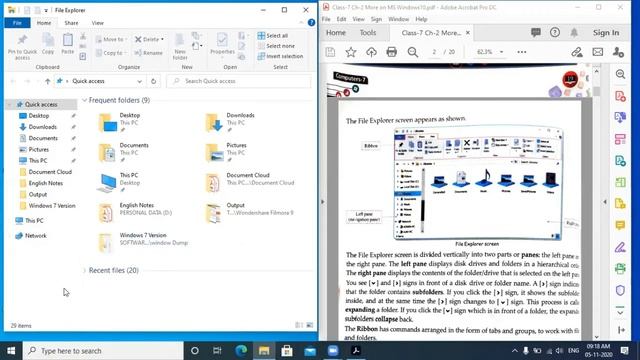Open the Window menu in Acrobat
Image resolution: width=640 pixels, height=360 pixels.
[398, 19]
